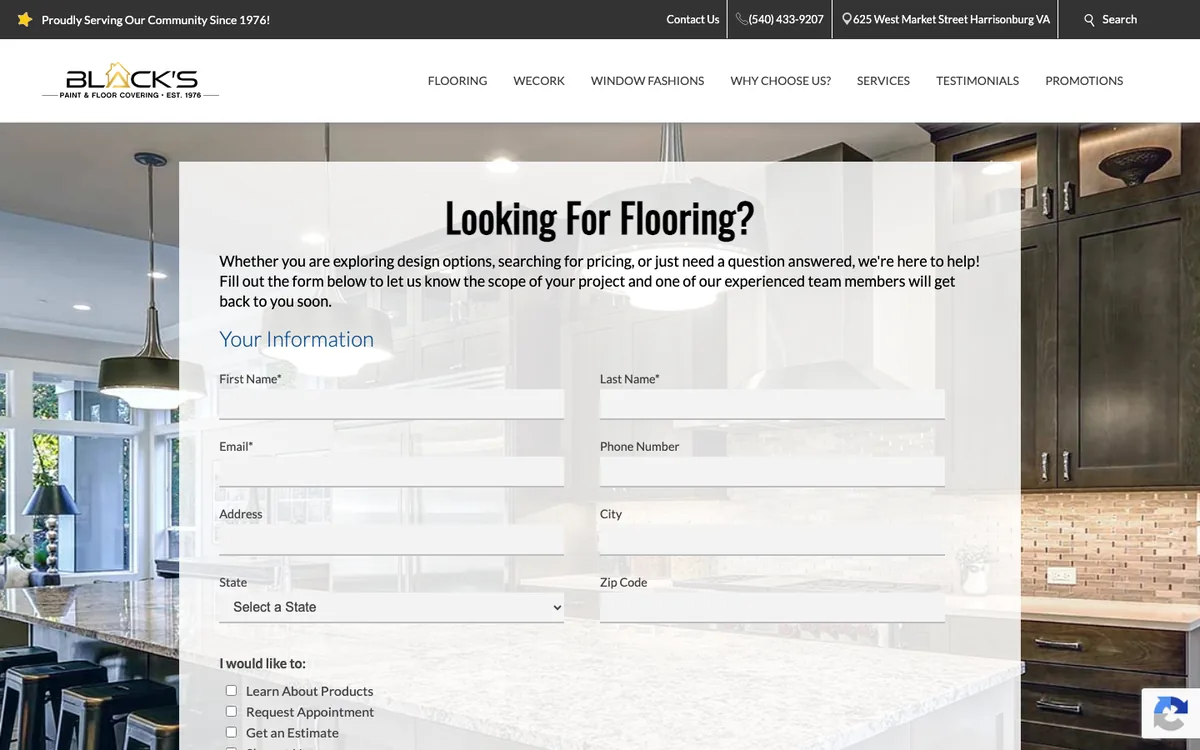Open the Services menu
1200x750 pixels.
tap(883, 81)
